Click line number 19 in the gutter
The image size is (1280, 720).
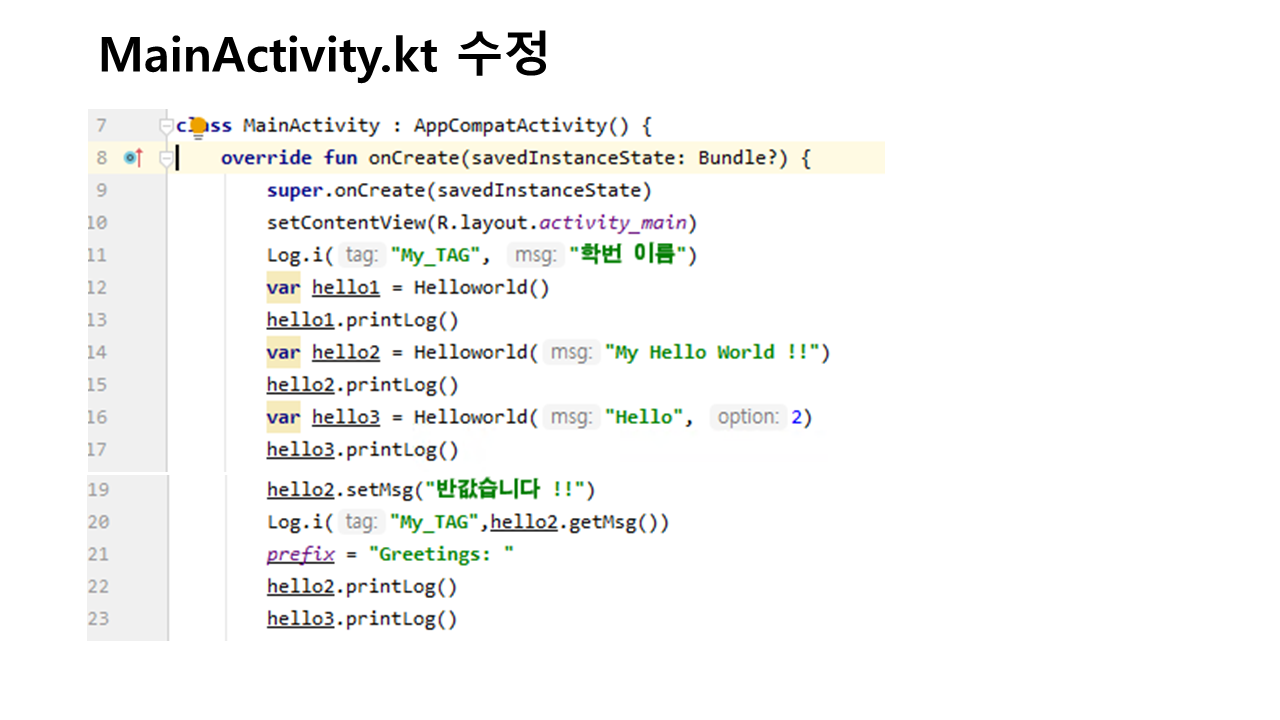pos(99,490)
